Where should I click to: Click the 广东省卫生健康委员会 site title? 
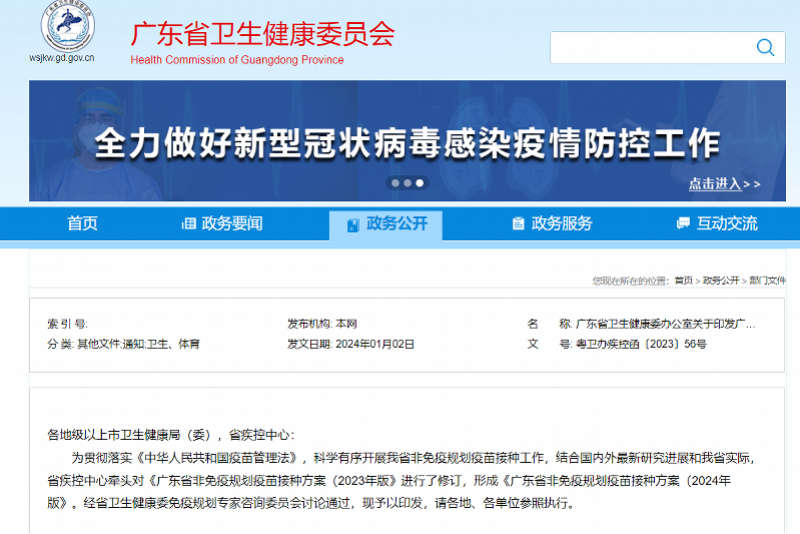point(263,34)
